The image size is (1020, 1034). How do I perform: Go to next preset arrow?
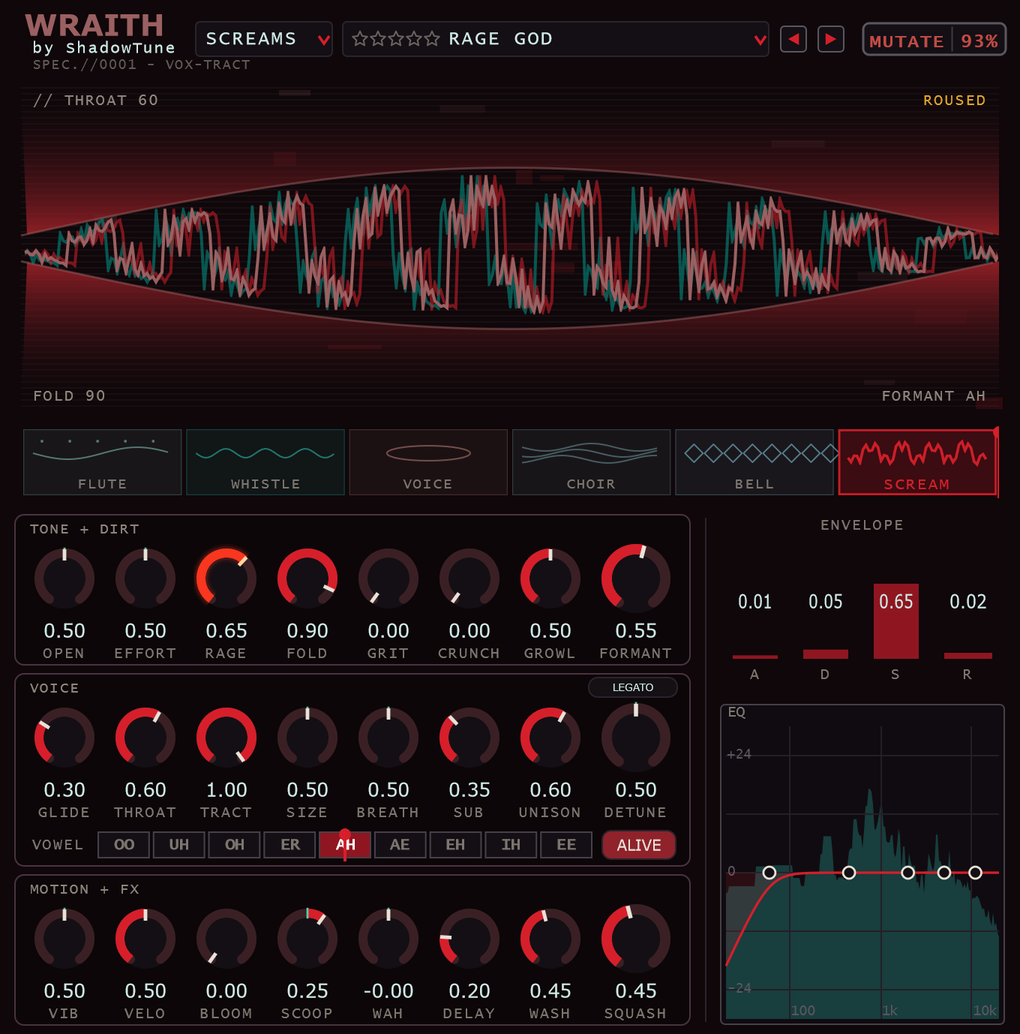831,40
